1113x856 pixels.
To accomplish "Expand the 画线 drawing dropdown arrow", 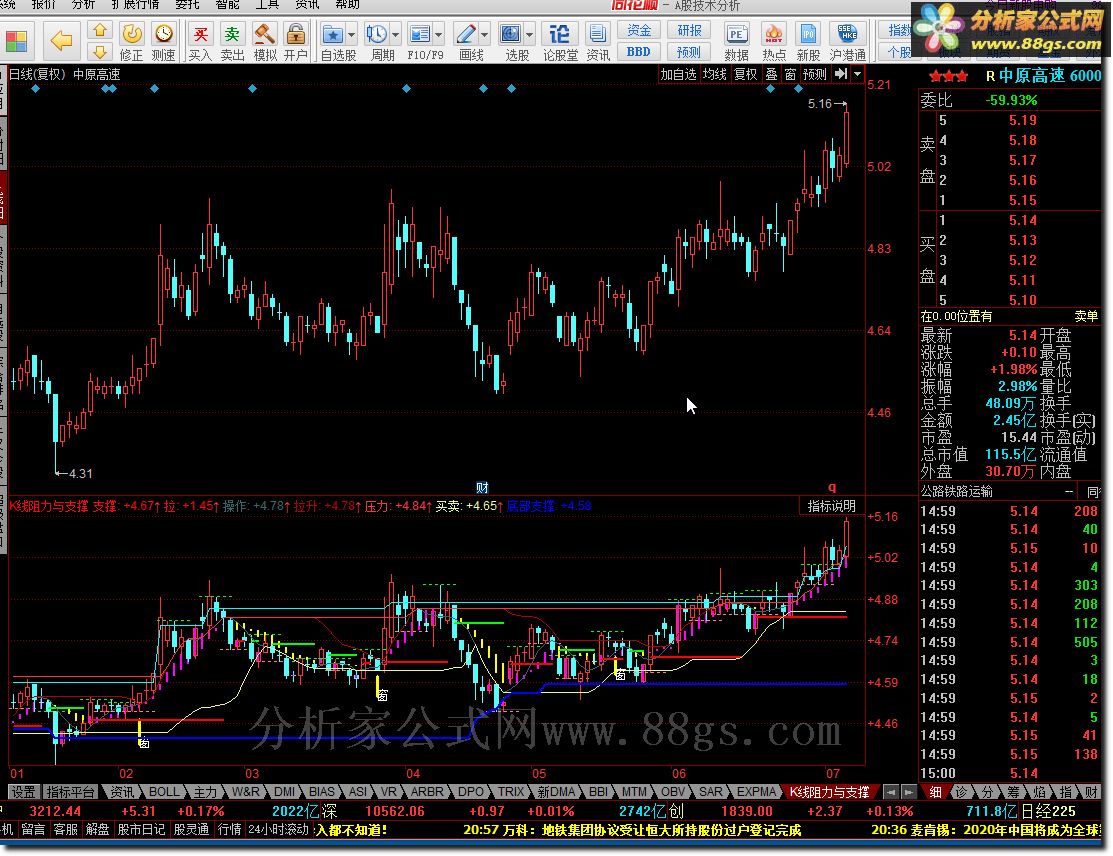I will (485, 34).
